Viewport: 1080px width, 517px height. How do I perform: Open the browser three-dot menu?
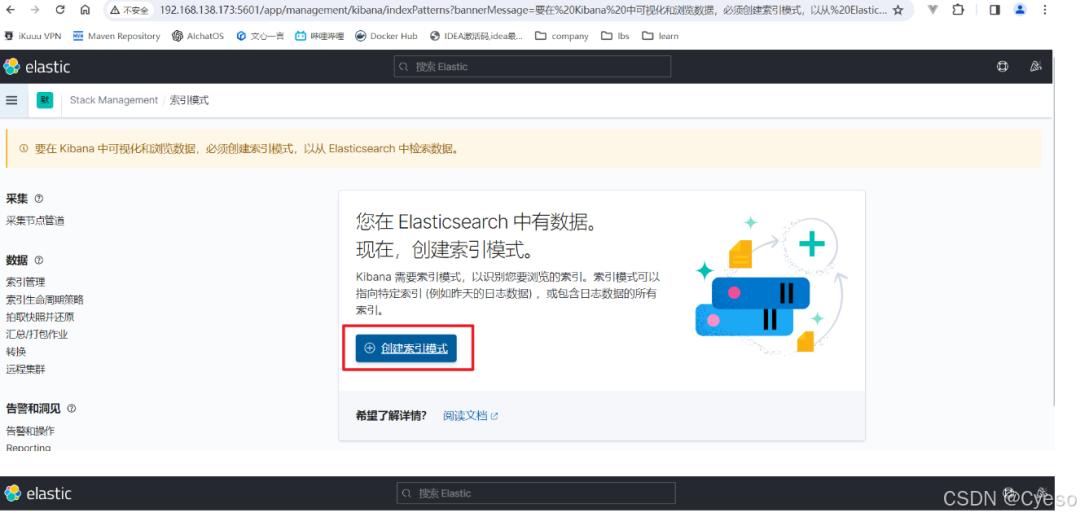[1046, 10]
